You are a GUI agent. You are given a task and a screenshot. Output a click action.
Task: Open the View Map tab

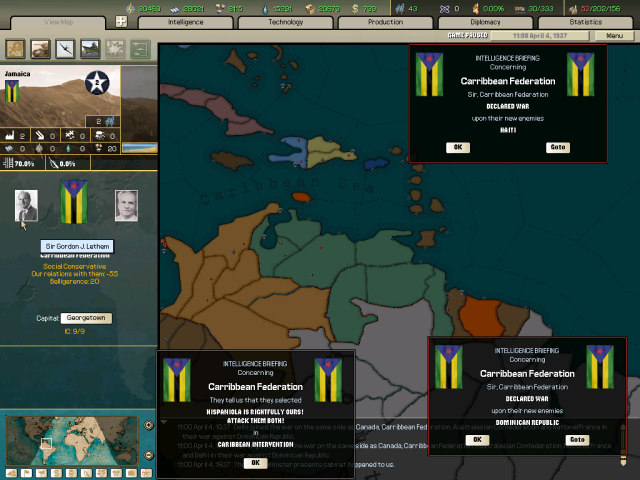[x=58, y=22]
